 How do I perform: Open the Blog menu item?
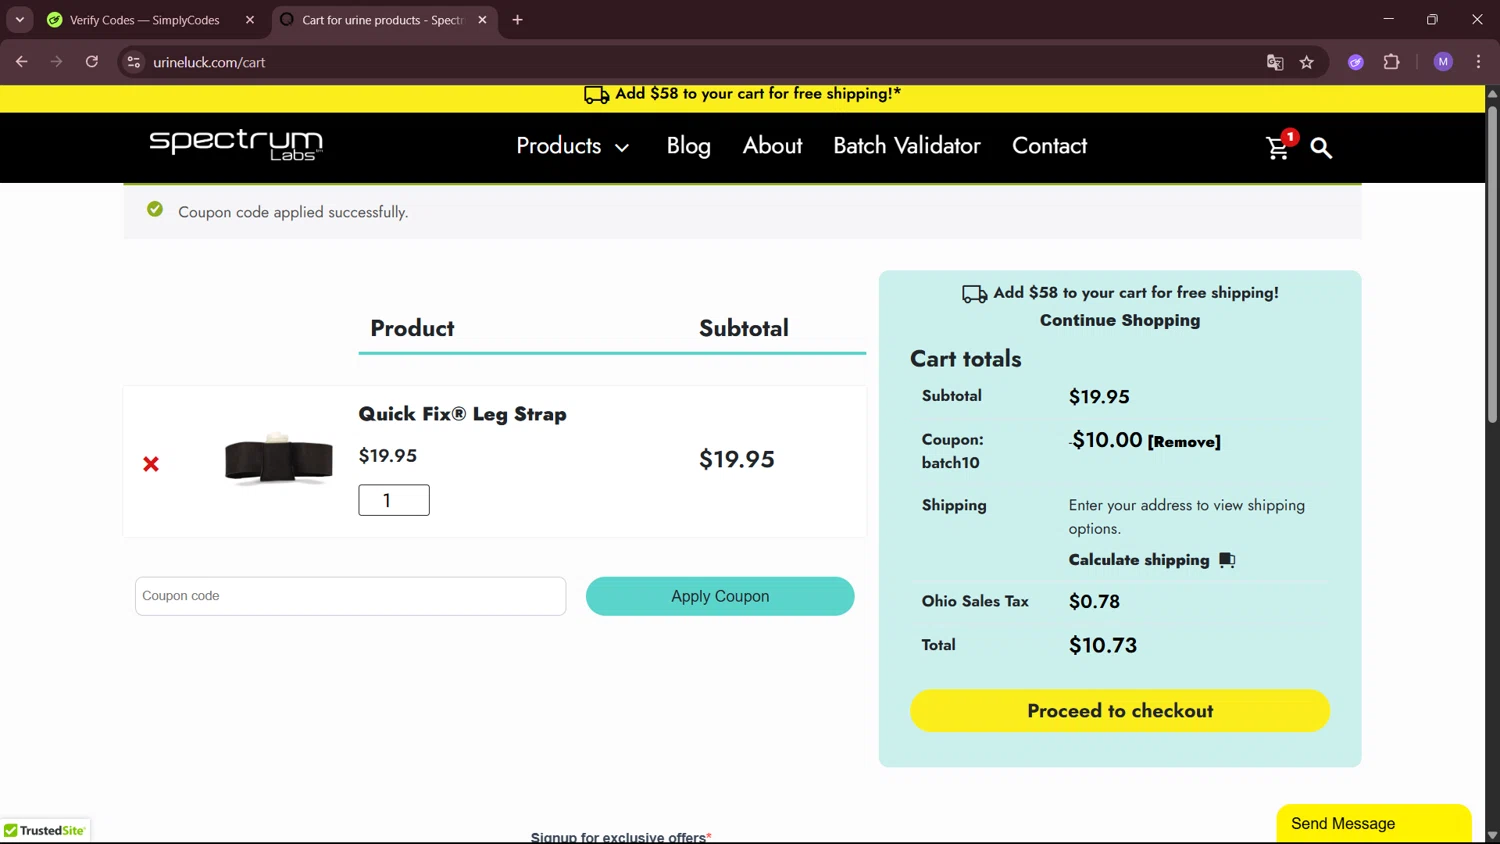point(689,146)
